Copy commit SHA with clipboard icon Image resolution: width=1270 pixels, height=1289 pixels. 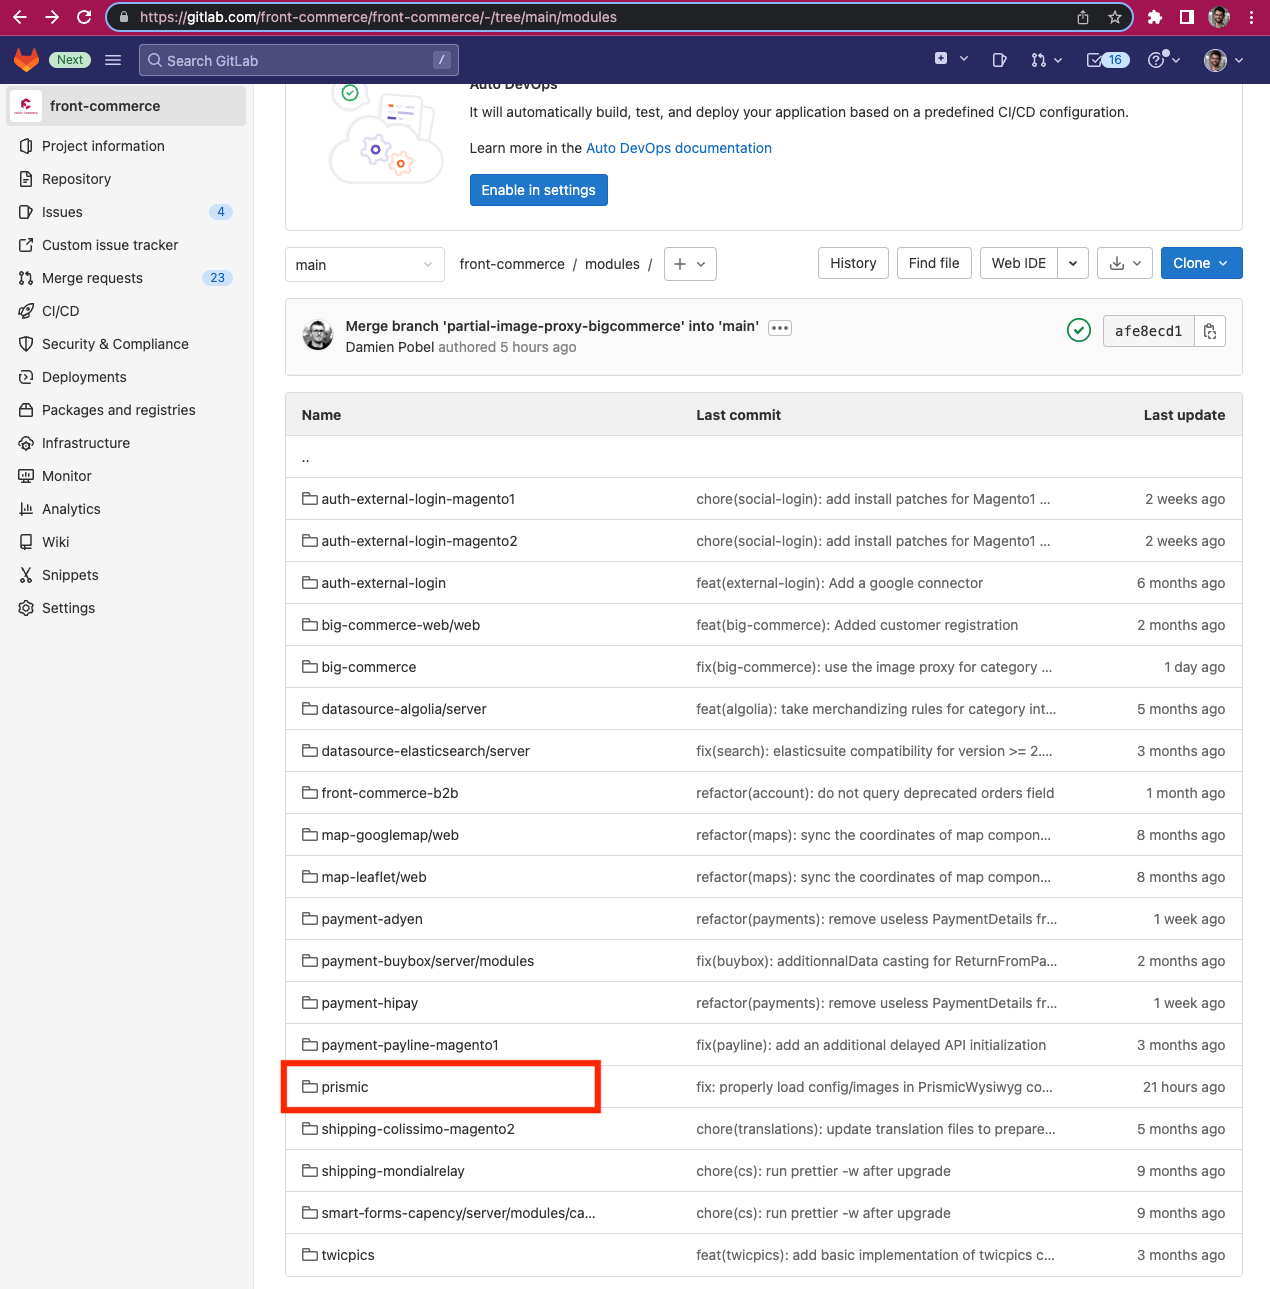coord(1210,331)
